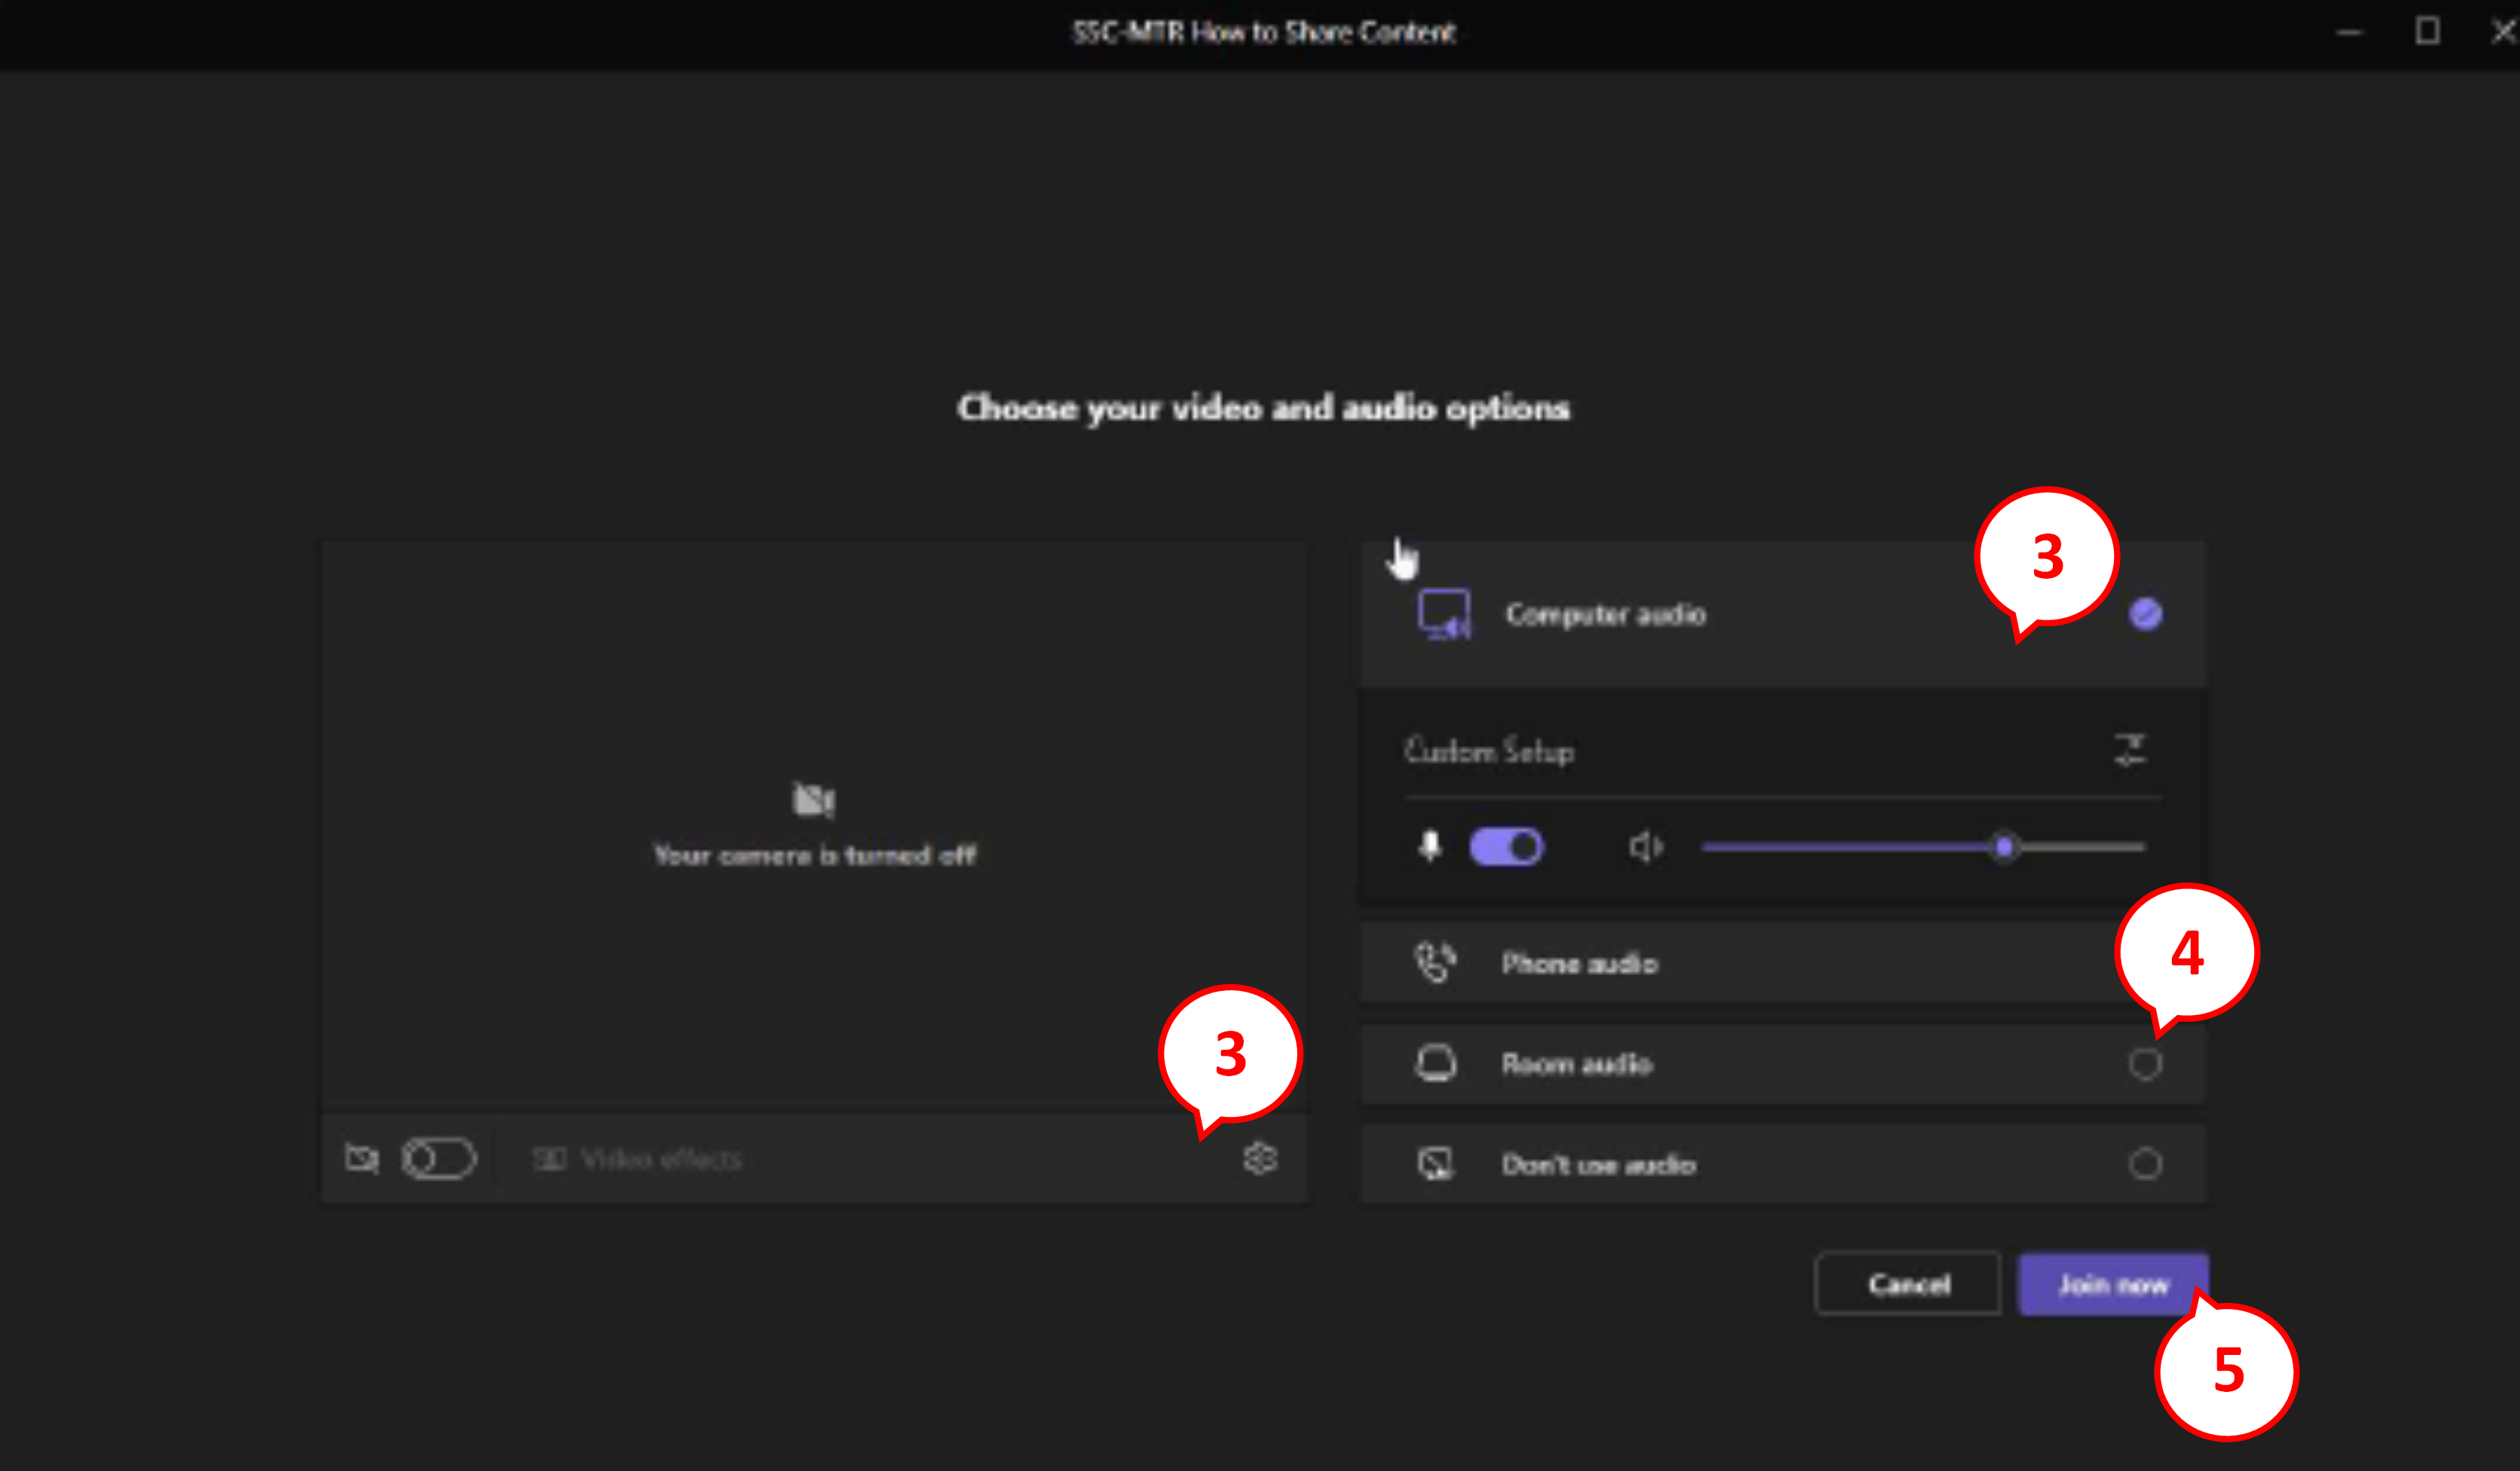Click the Don't use audio icon
Viewport: 2520px width, 1471px height.
pyautogui.click(x=1436, y=1164)
